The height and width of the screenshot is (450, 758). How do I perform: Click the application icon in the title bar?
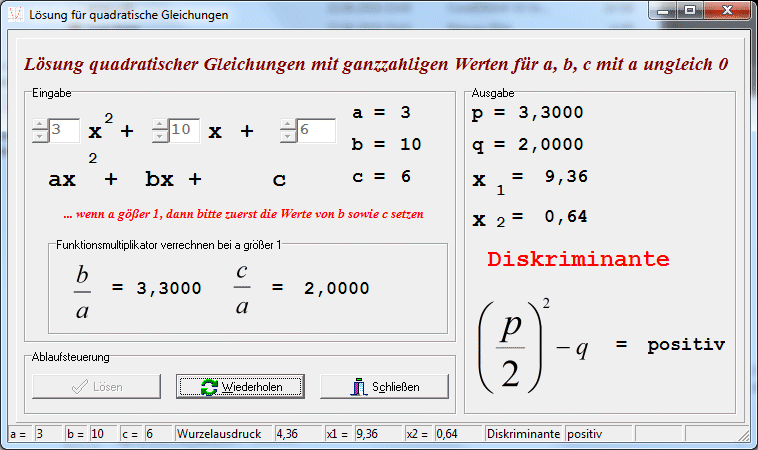click(x=15, y=15)
